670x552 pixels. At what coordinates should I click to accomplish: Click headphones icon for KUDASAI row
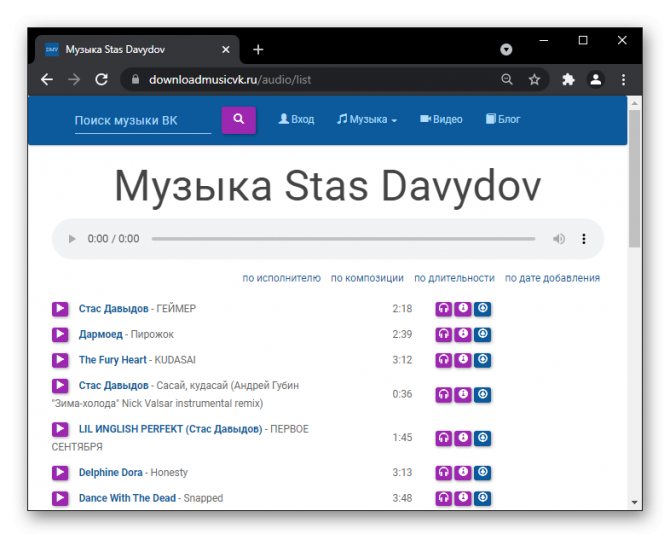point(444,360)
